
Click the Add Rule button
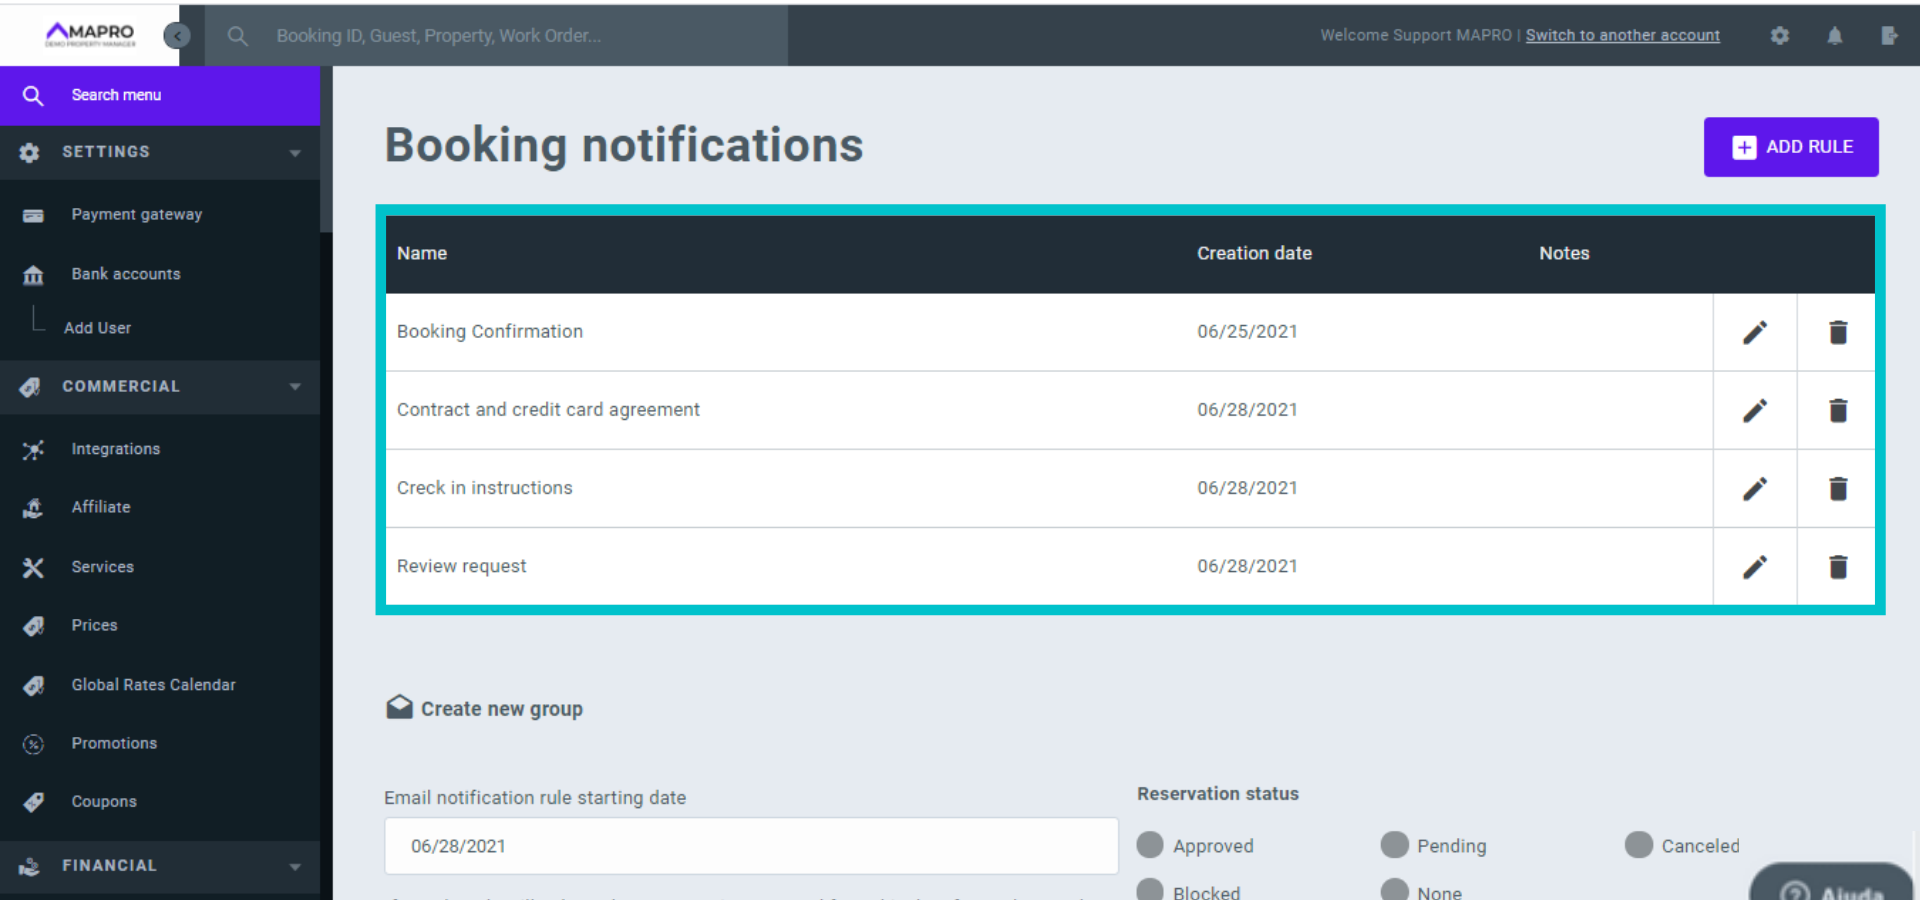coord(1790,147)
